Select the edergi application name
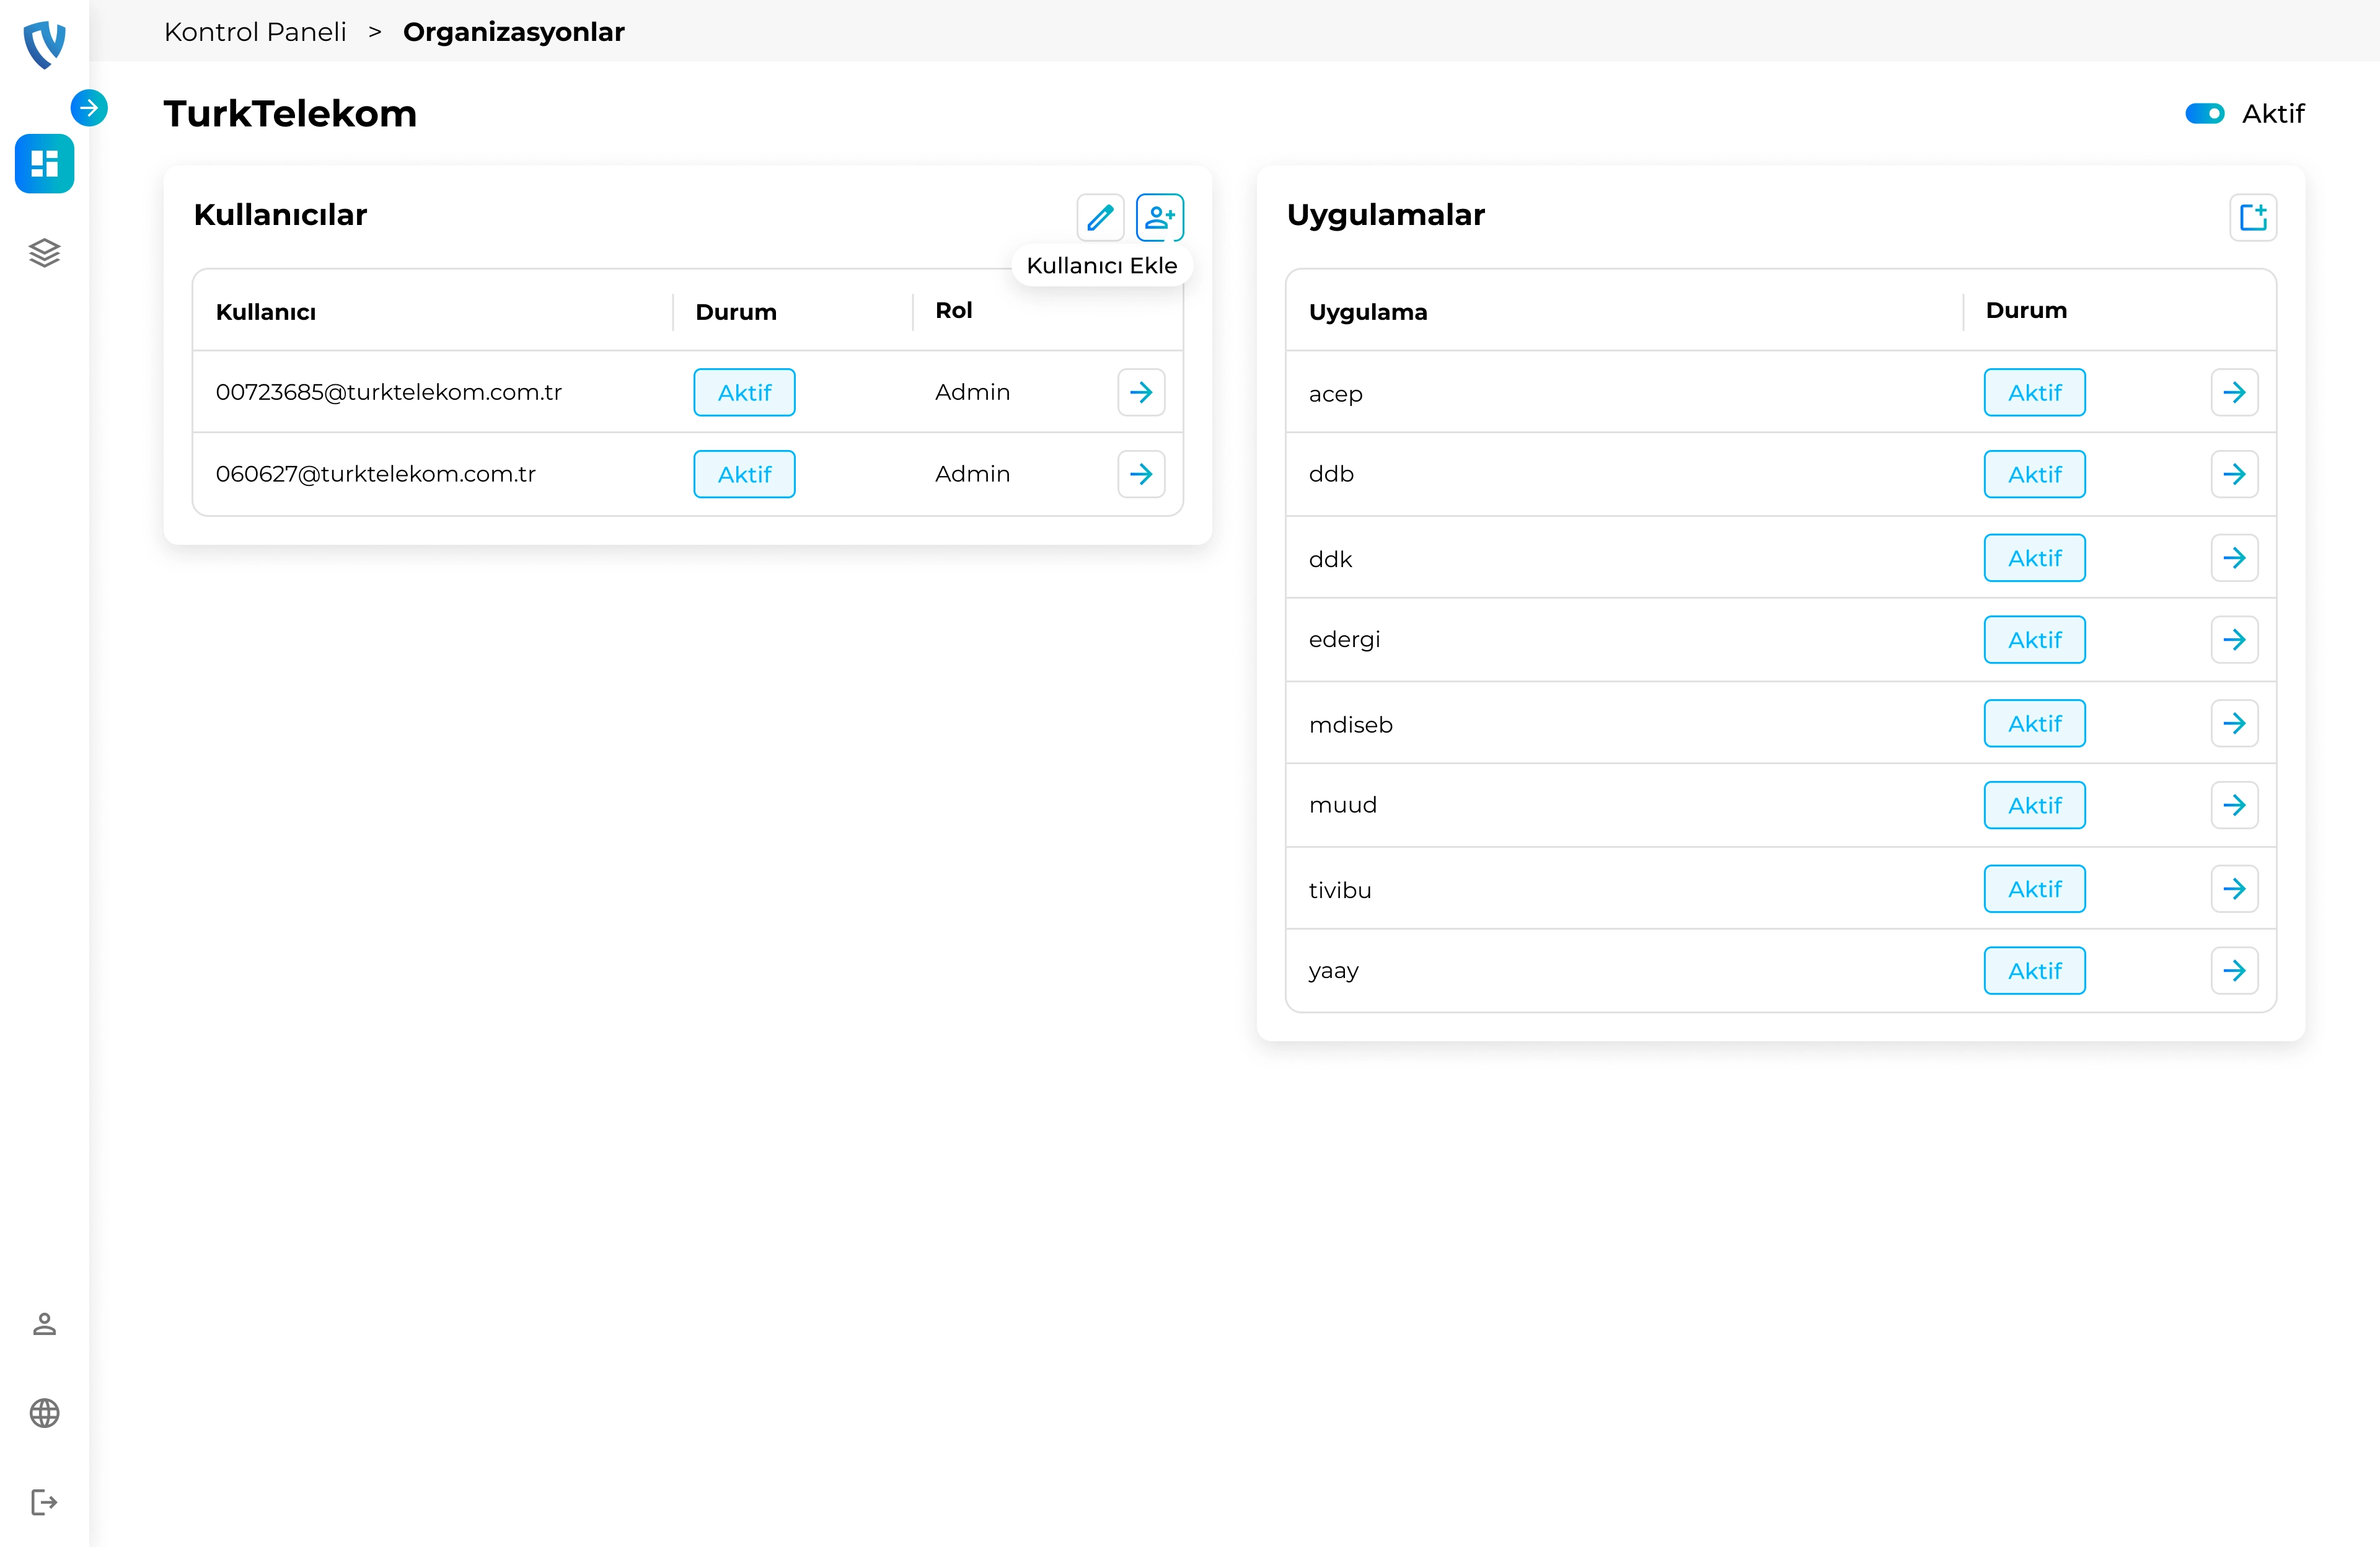Screen dimensions: 2380x1547 click(1344, 640)
